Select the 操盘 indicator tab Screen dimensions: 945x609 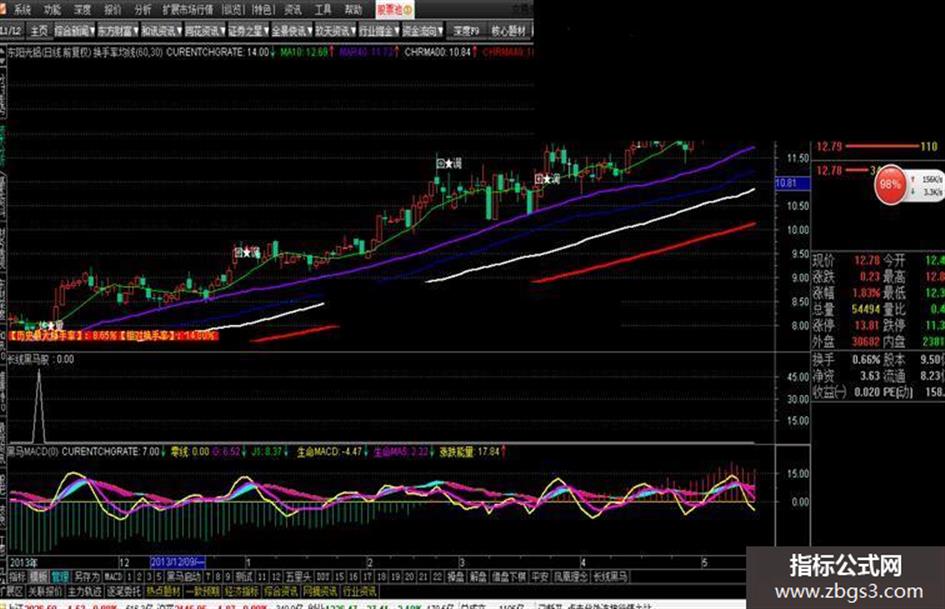(x=456, y=576)
